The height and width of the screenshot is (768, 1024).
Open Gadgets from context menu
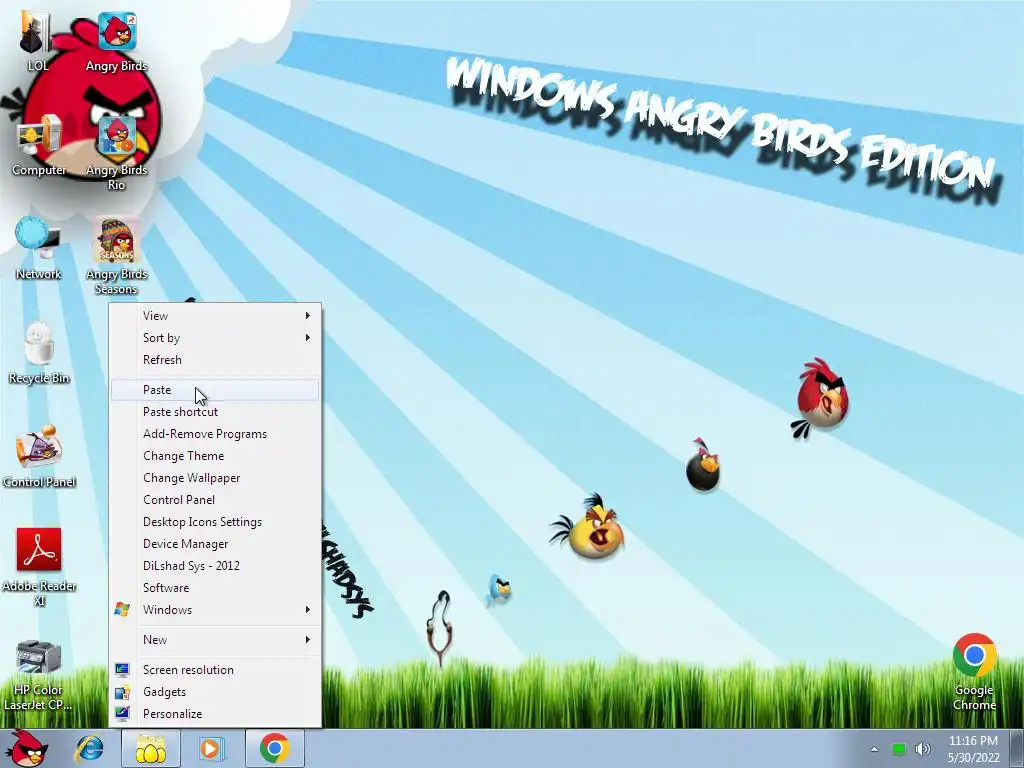point(215,692)
